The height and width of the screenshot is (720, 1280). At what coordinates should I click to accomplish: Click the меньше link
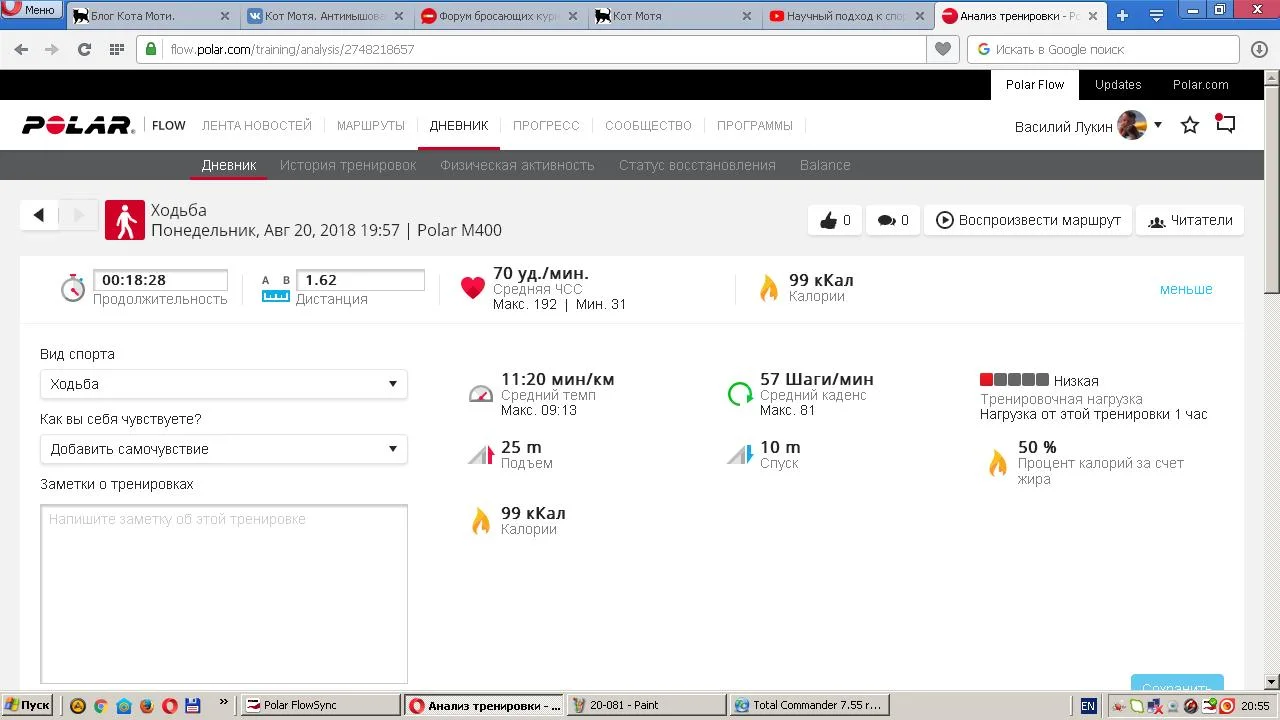(1186, 289)
